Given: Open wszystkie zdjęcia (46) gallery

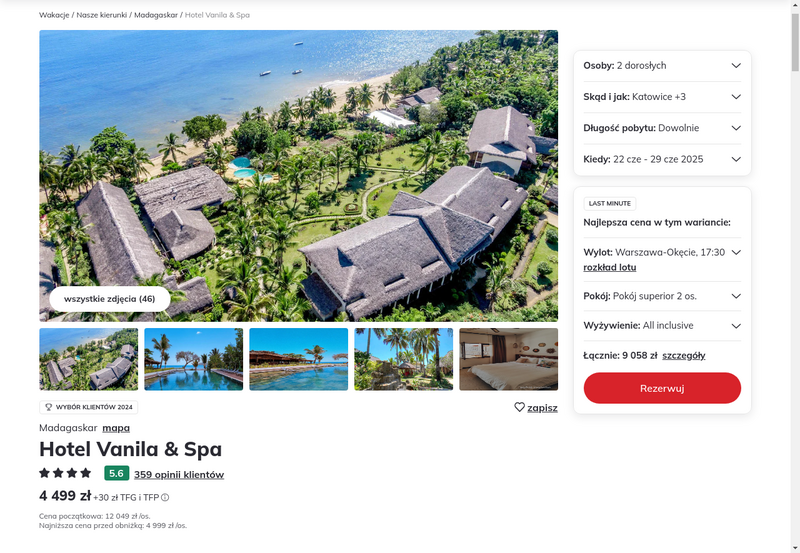Looking at the screenshot, I should click(110, 299).
